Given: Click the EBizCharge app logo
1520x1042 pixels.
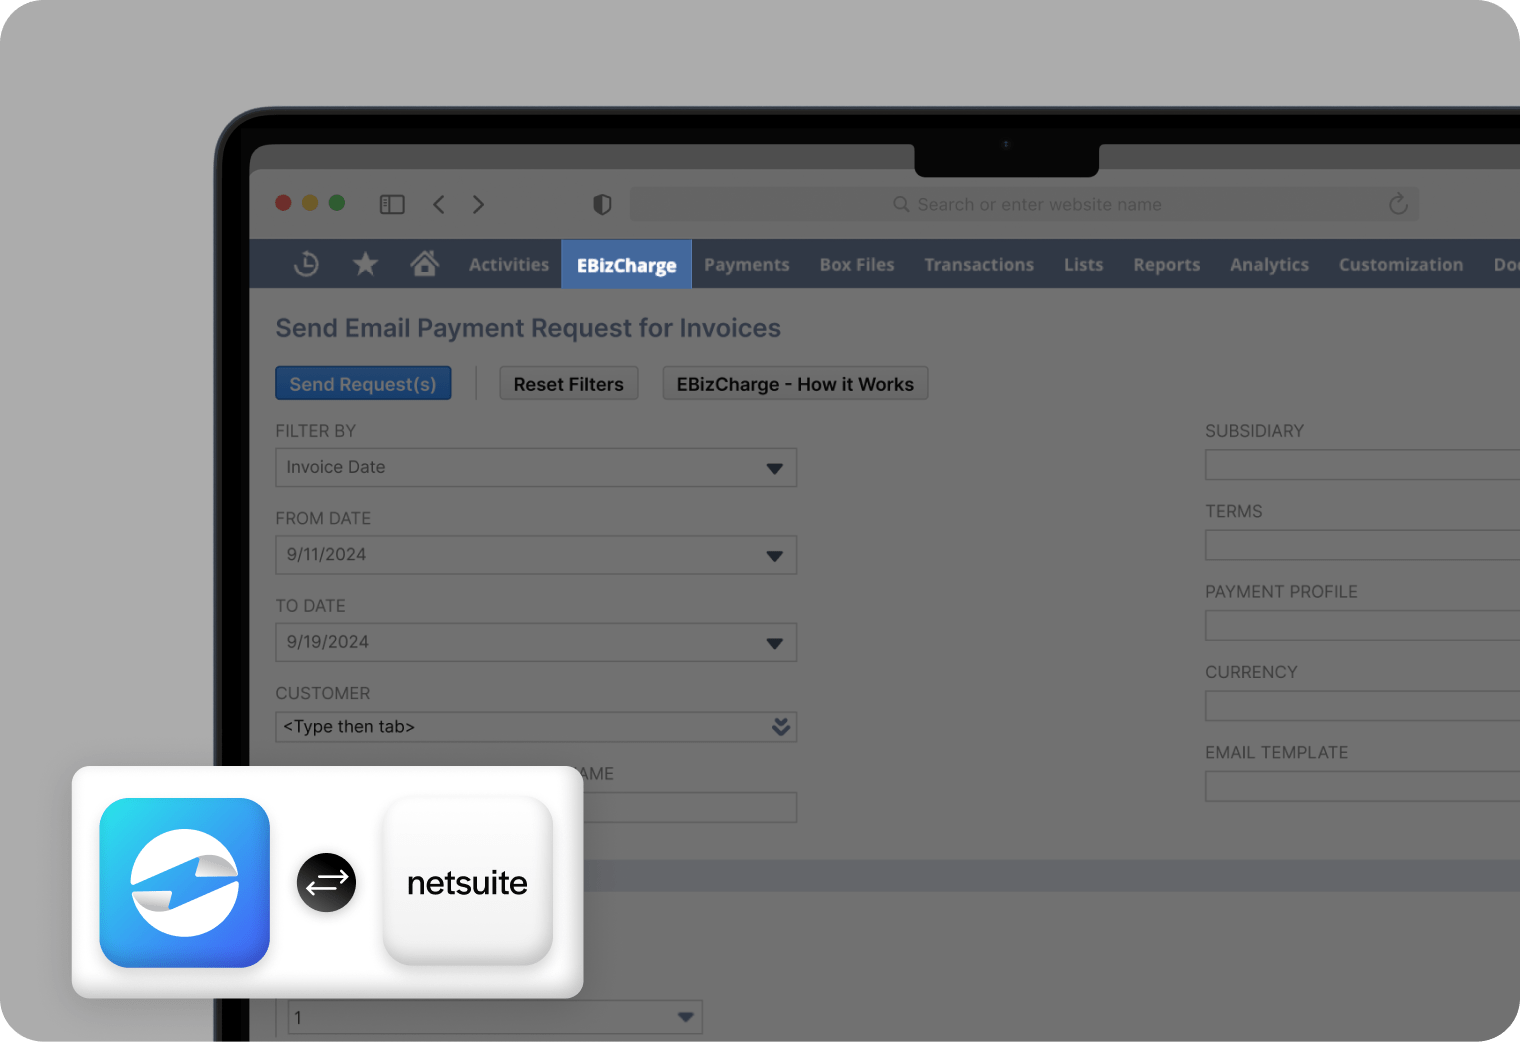Looking at the screenshot, I should [x=184, y=882].
